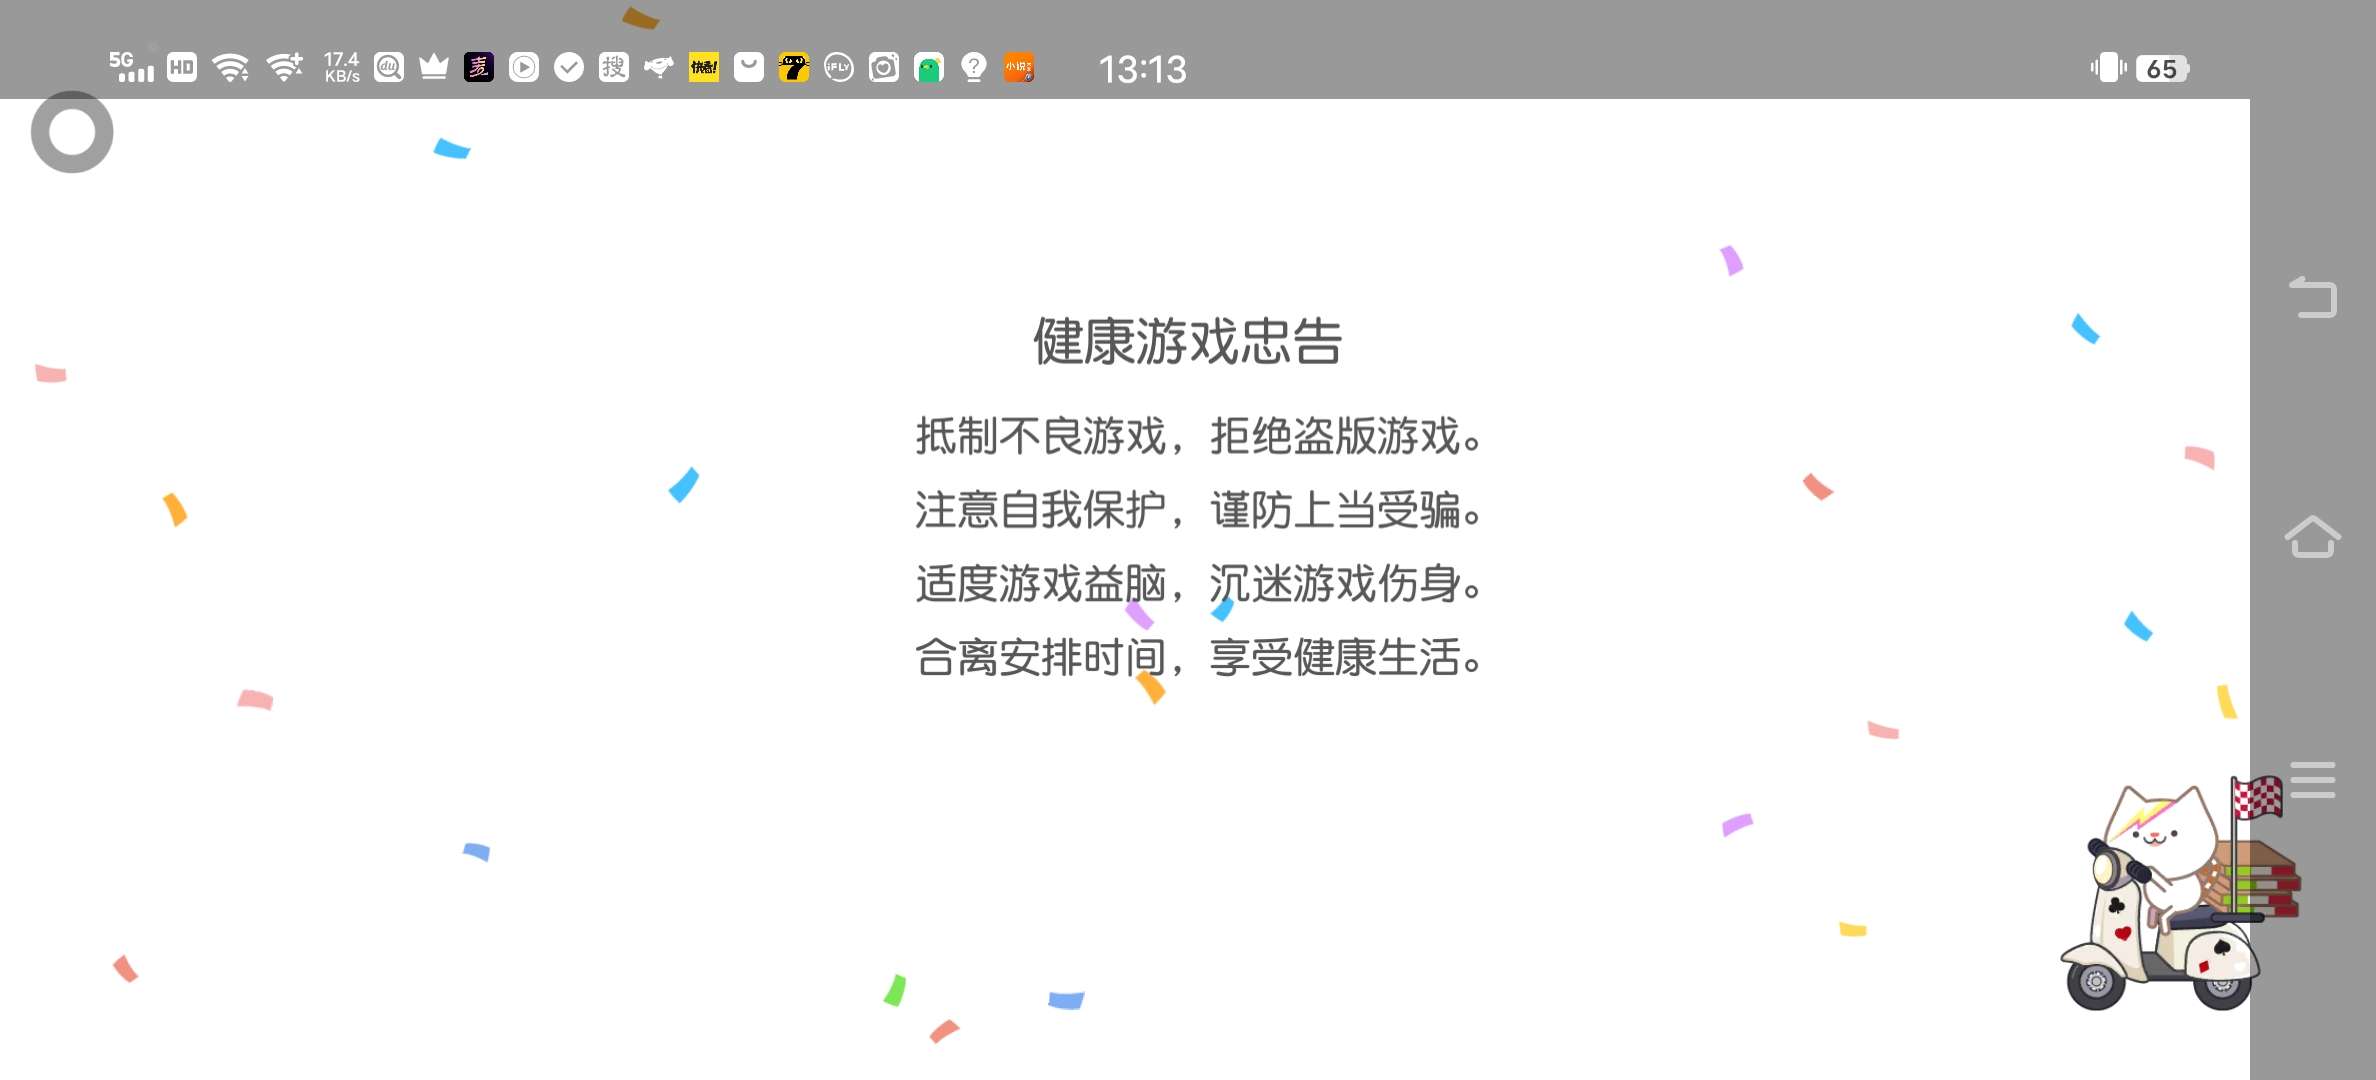The height and width of the screenshot is (1080, 2376).
Task: Tap the crown notification icon
Action: tap(434, 68)
